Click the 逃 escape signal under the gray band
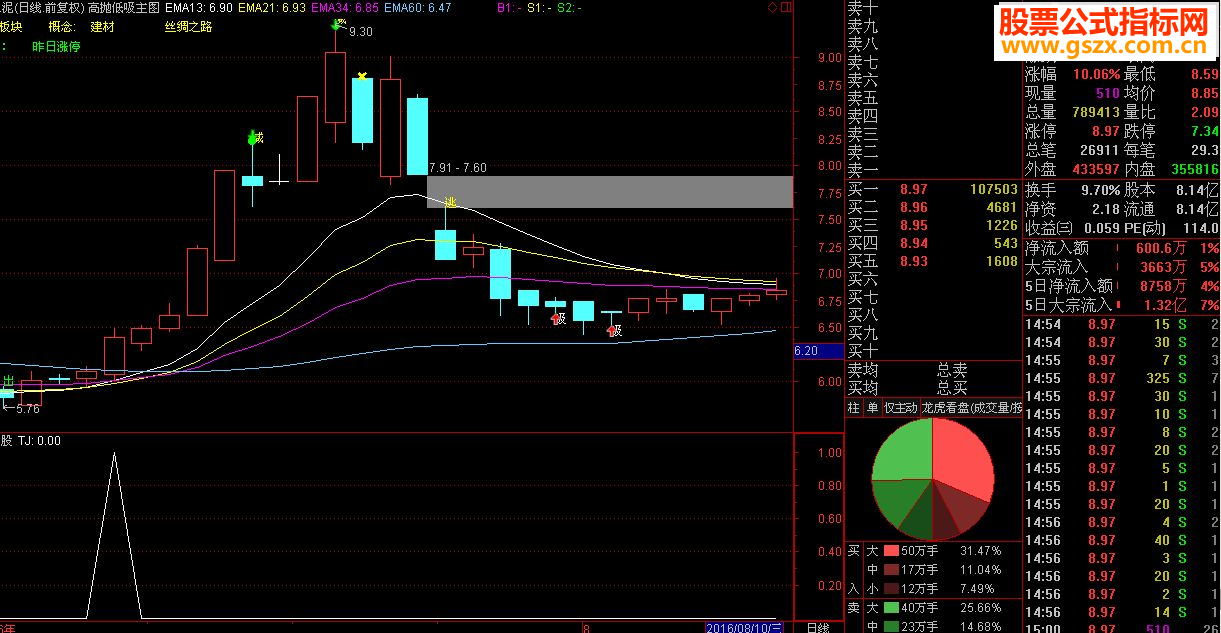This screenshot has height=633, width=1221. [x=450, y=203]
